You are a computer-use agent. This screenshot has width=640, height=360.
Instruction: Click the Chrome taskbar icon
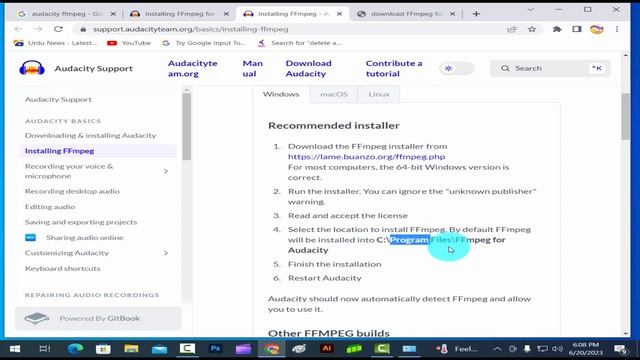point(272,349)
